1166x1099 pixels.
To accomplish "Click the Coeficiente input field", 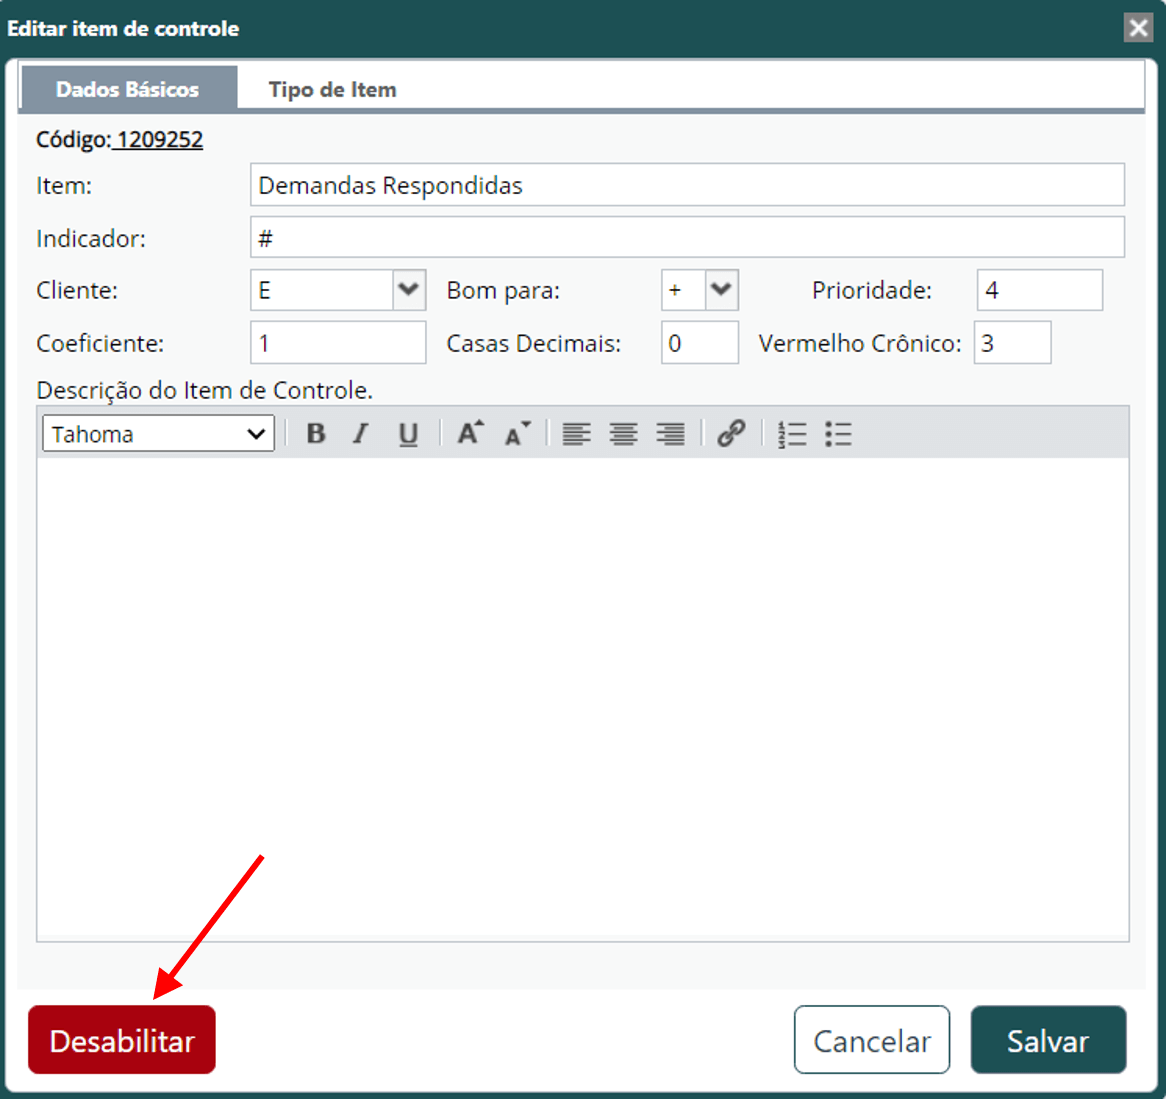I will (338, 343).
